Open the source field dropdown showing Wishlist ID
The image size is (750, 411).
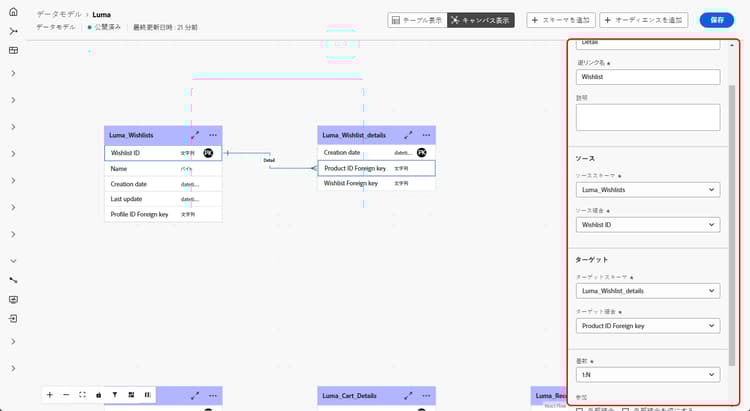(x=648, y=224)
